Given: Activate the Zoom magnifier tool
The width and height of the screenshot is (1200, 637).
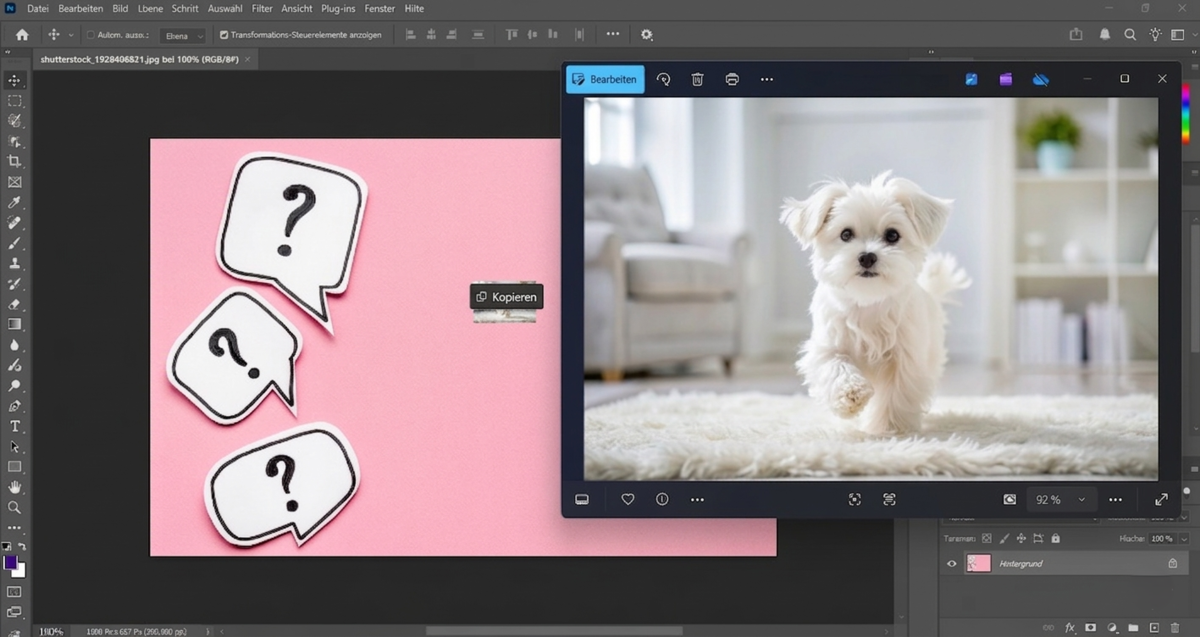Looking at the screenshot, I should pyautogui.click(x=14, y=507).
